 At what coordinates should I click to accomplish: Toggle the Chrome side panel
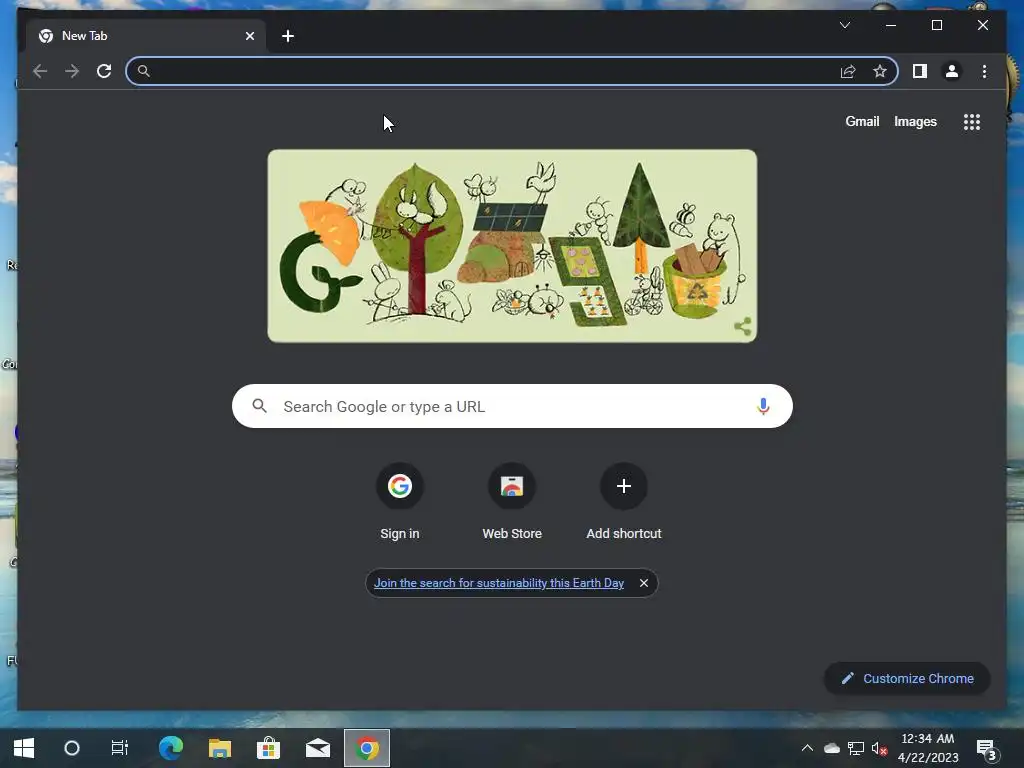tap(920, 71)
